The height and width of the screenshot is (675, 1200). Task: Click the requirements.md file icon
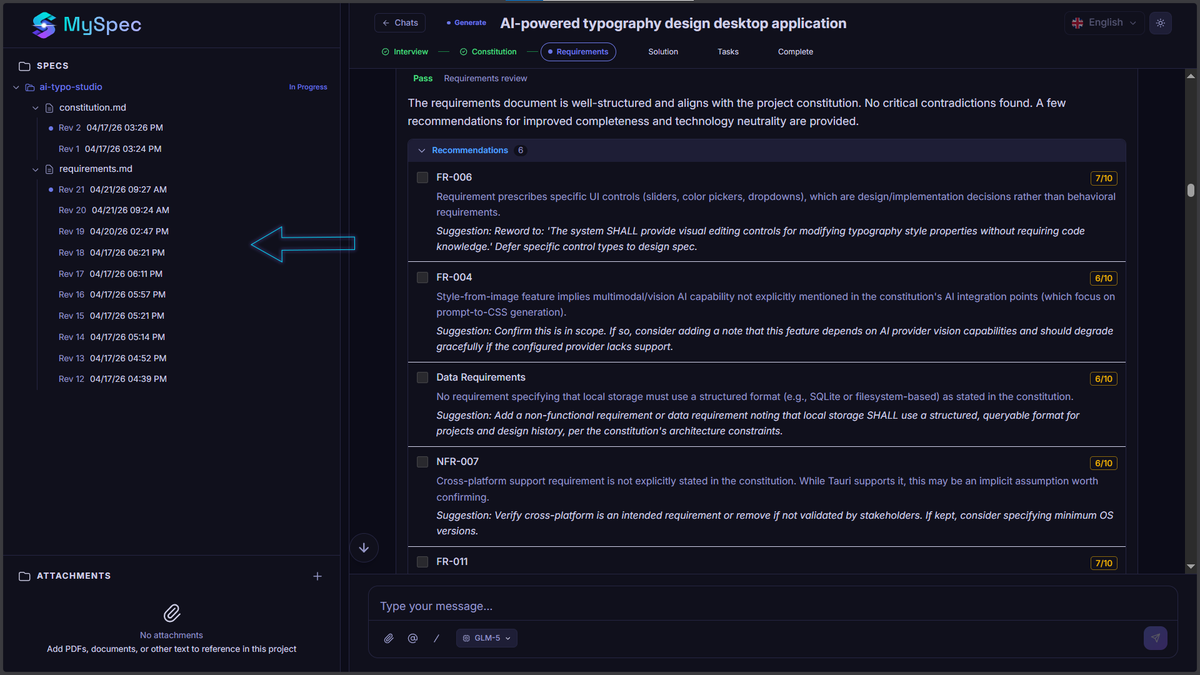tap(49, 169)
